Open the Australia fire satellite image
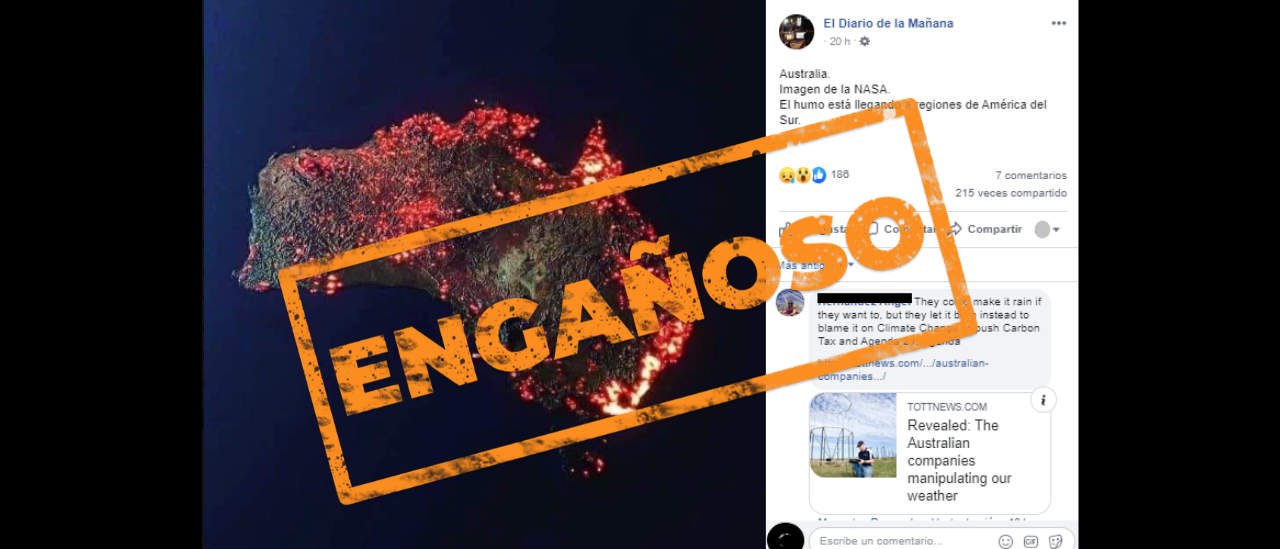This screenshot has height=549, width=1280. point(484,274)
